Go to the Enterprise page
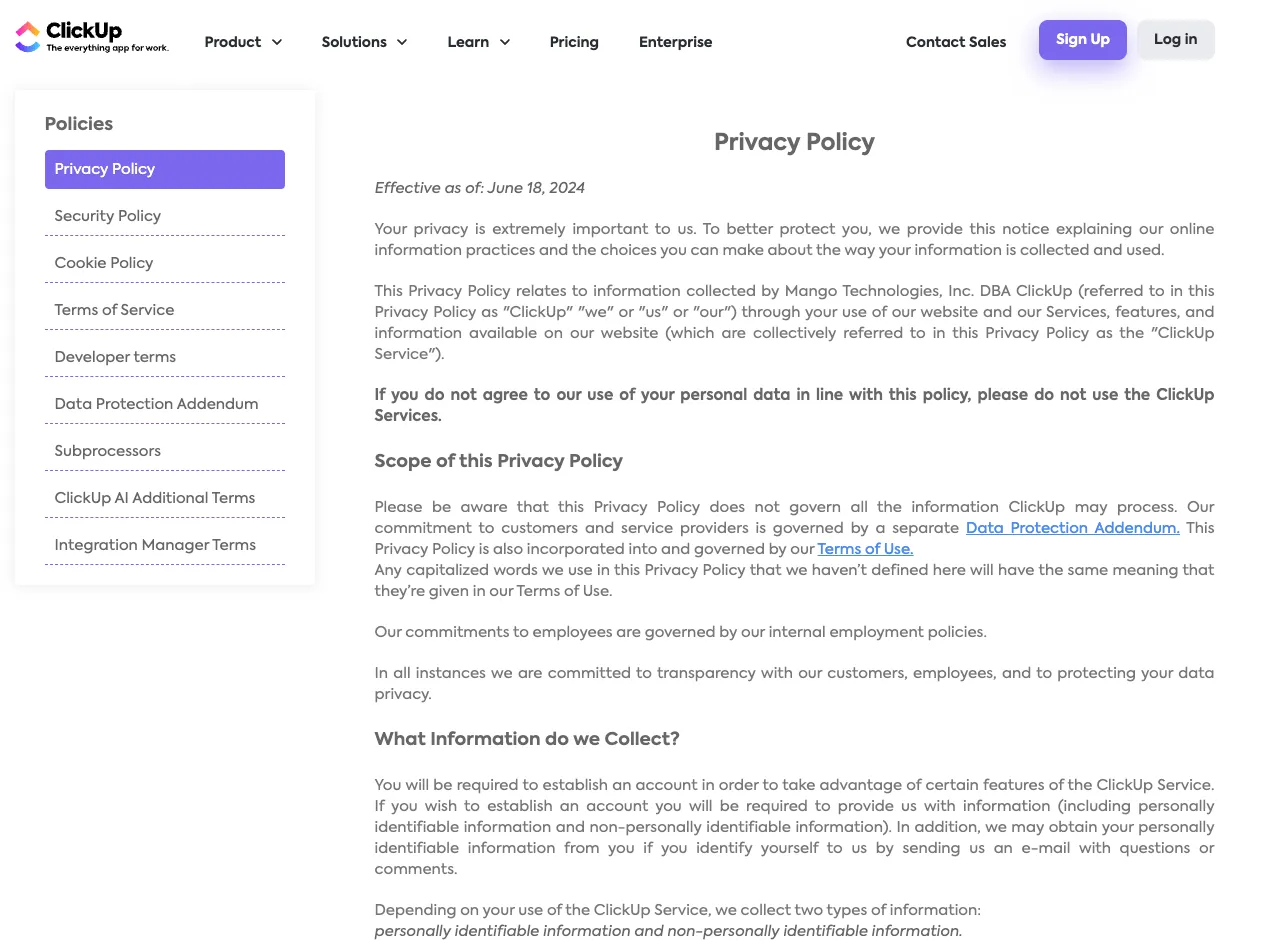 676,42
